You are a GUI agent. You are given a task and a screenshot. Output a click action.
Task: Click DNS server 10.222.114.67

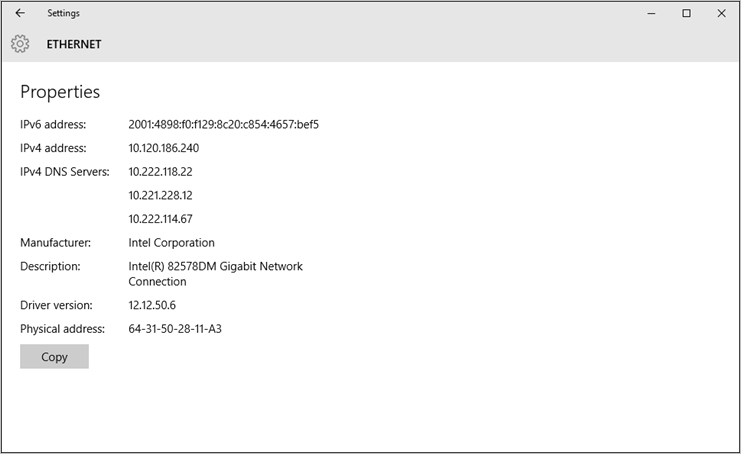tap(160, 219)
